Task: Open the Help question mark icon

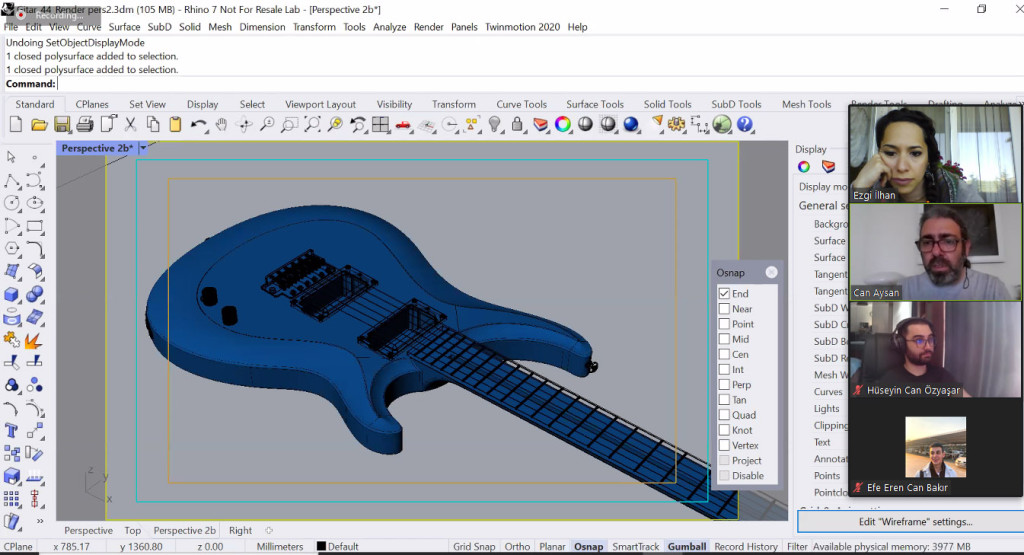Action: [x=745, y=125]
